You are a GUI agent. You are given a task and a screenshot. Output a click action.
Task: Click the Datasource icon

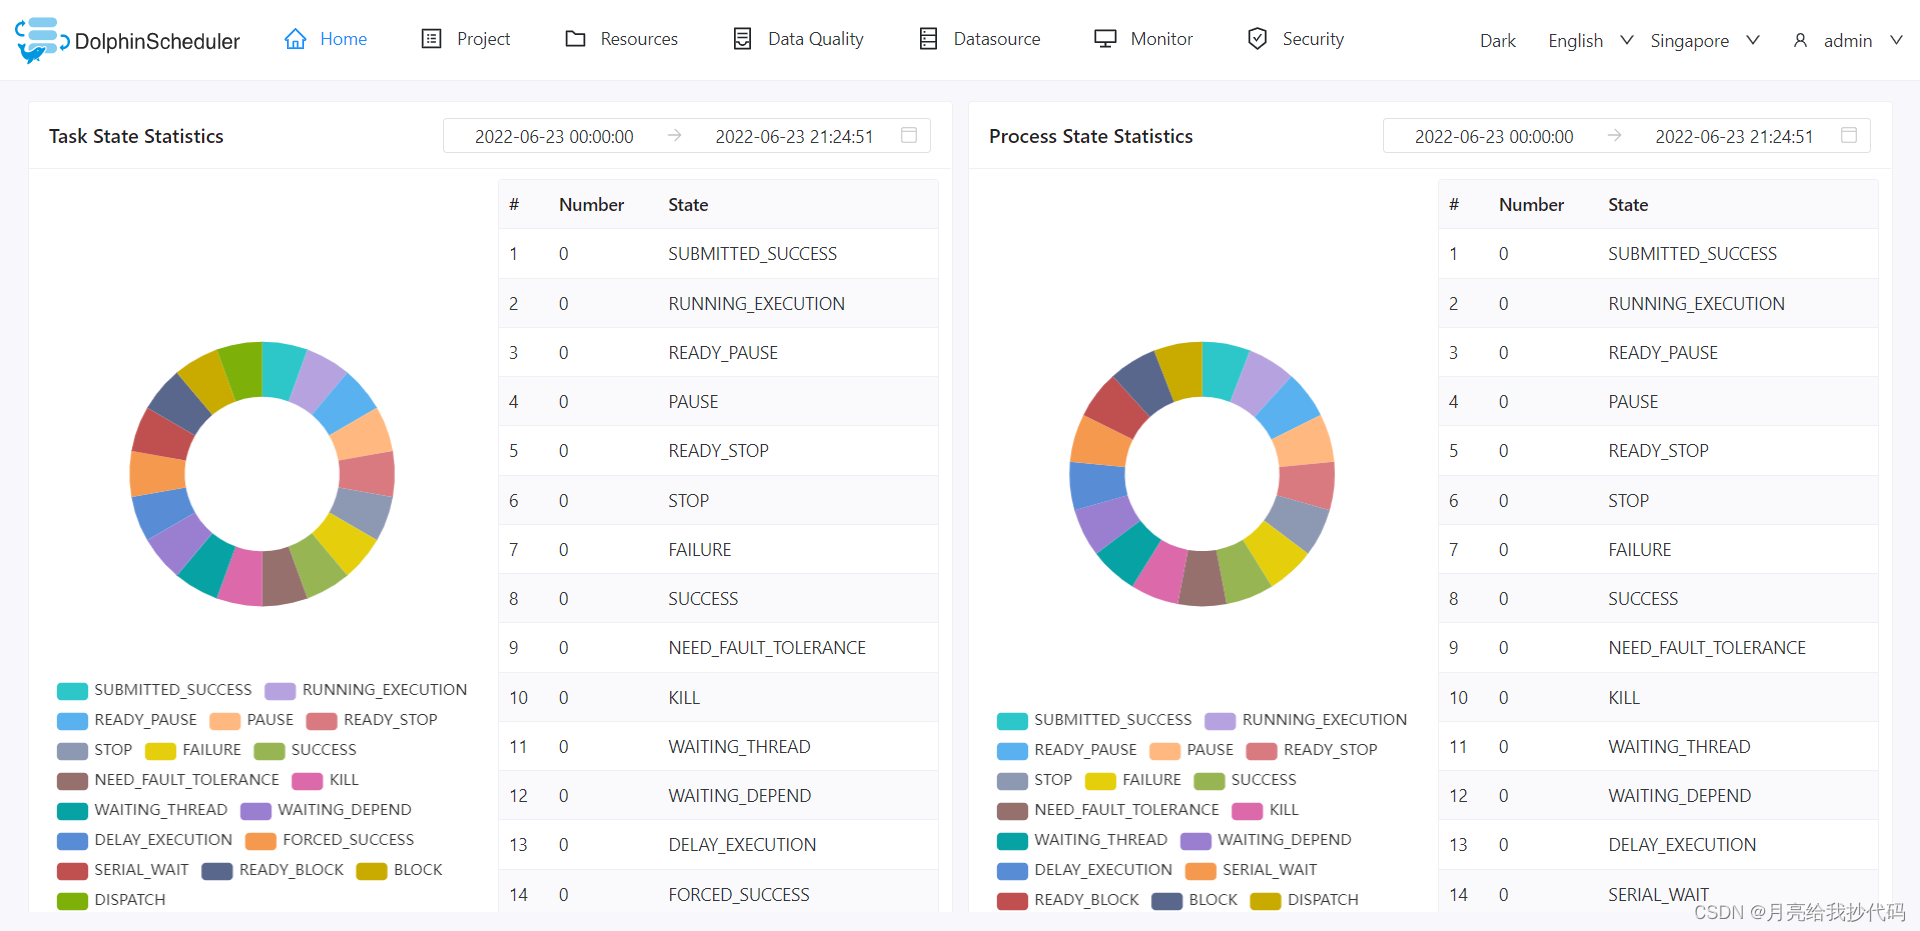point(928,39)
